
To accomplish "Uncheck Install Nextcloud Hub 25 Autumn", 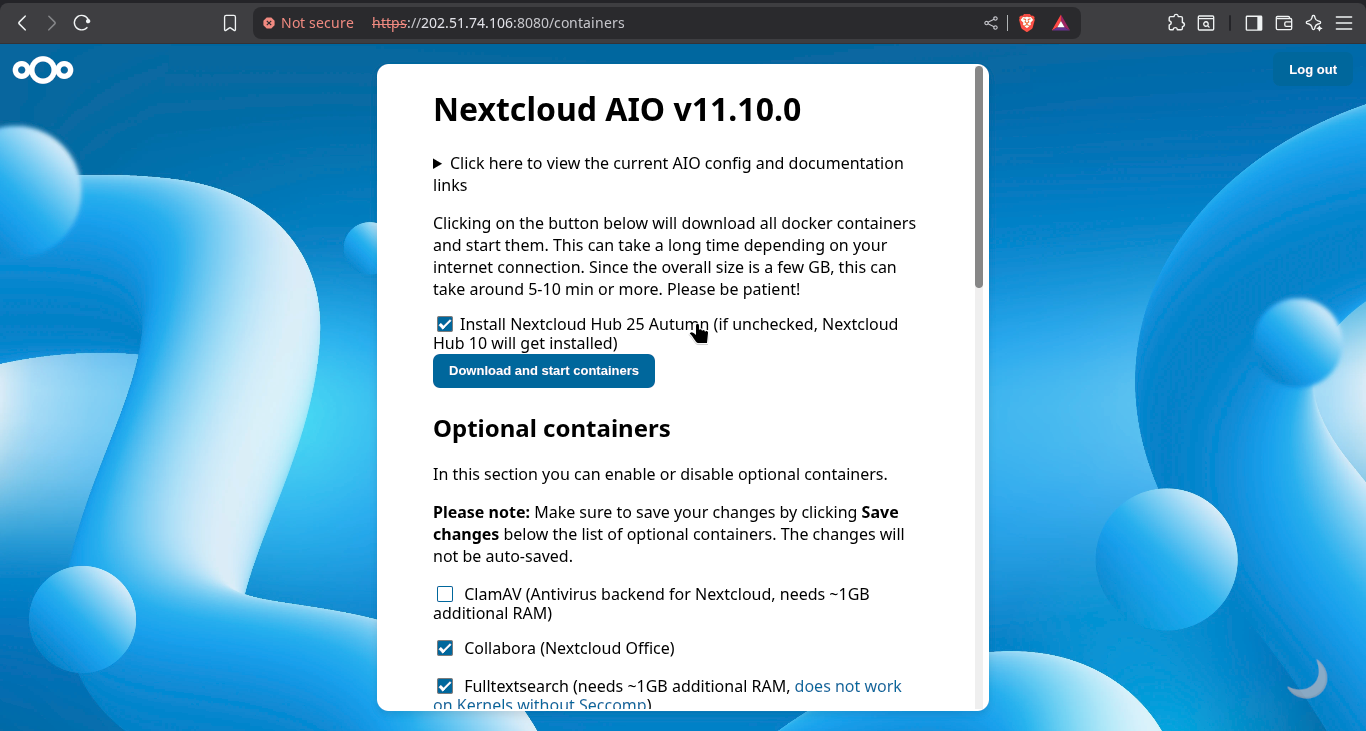I will pos(445,324).
